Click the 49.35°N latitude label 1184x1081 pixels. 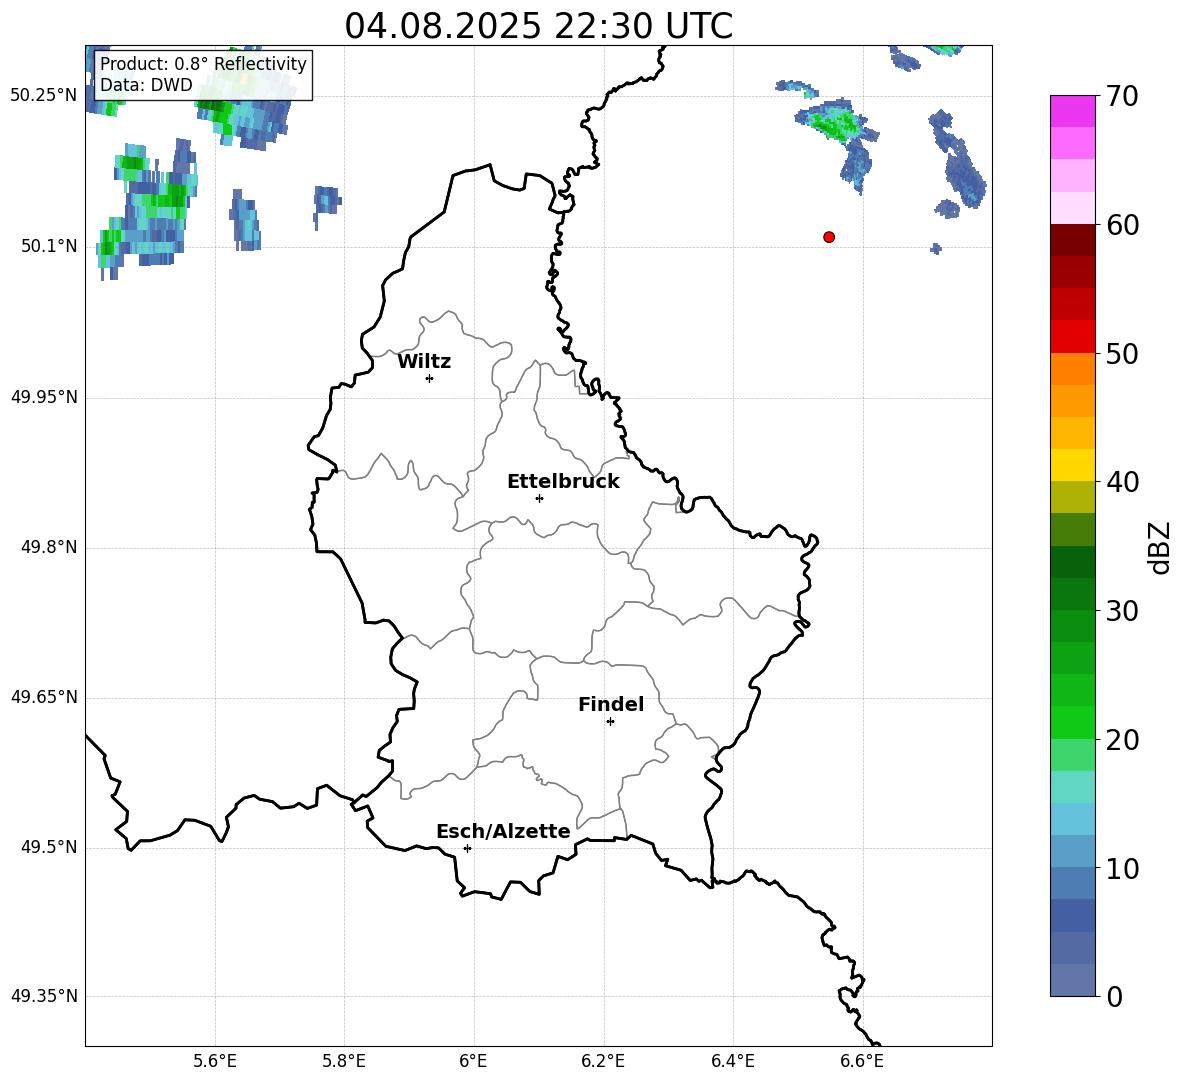44,996
